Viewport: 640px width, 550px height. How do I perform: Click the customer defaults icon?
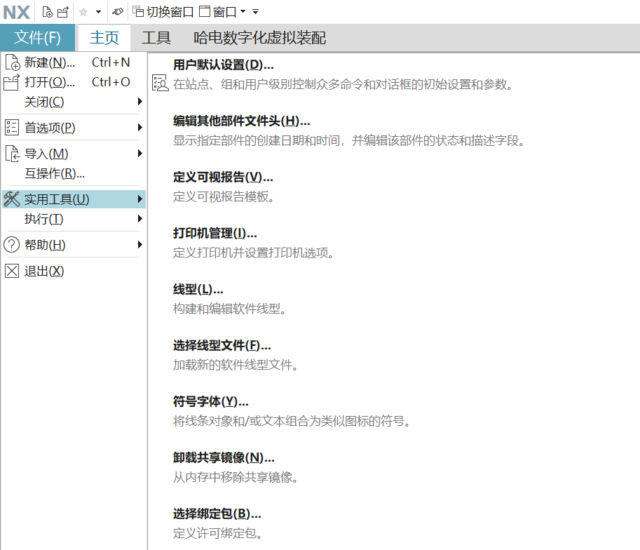(x=160, y=83)
